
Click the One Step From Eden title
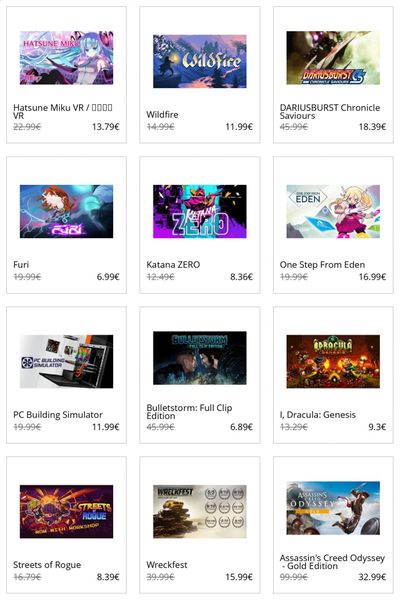(x=322, y=264)
